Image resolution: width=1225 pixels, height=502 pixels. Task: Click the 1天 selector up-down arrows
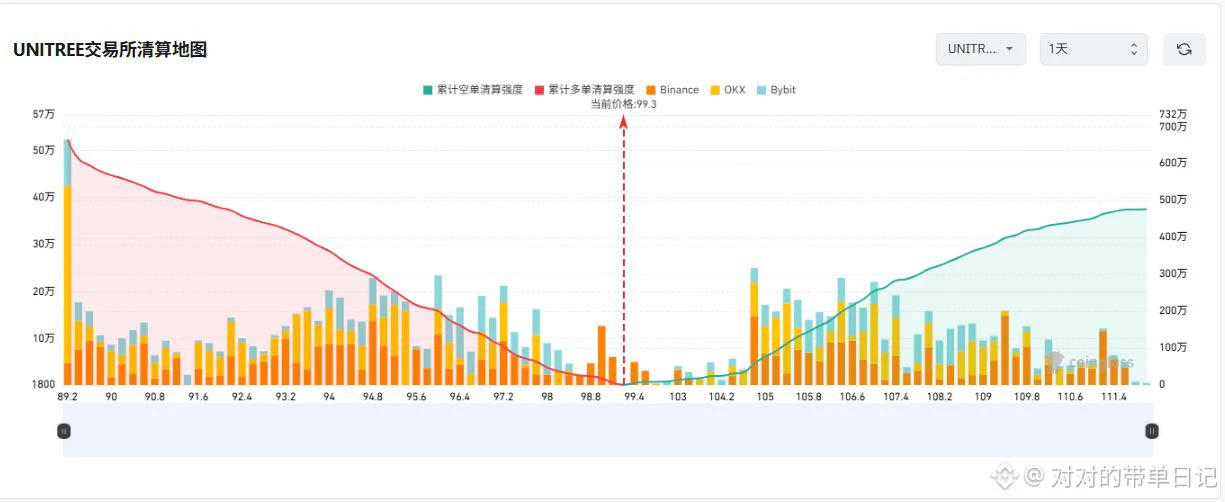(1133, 49)
